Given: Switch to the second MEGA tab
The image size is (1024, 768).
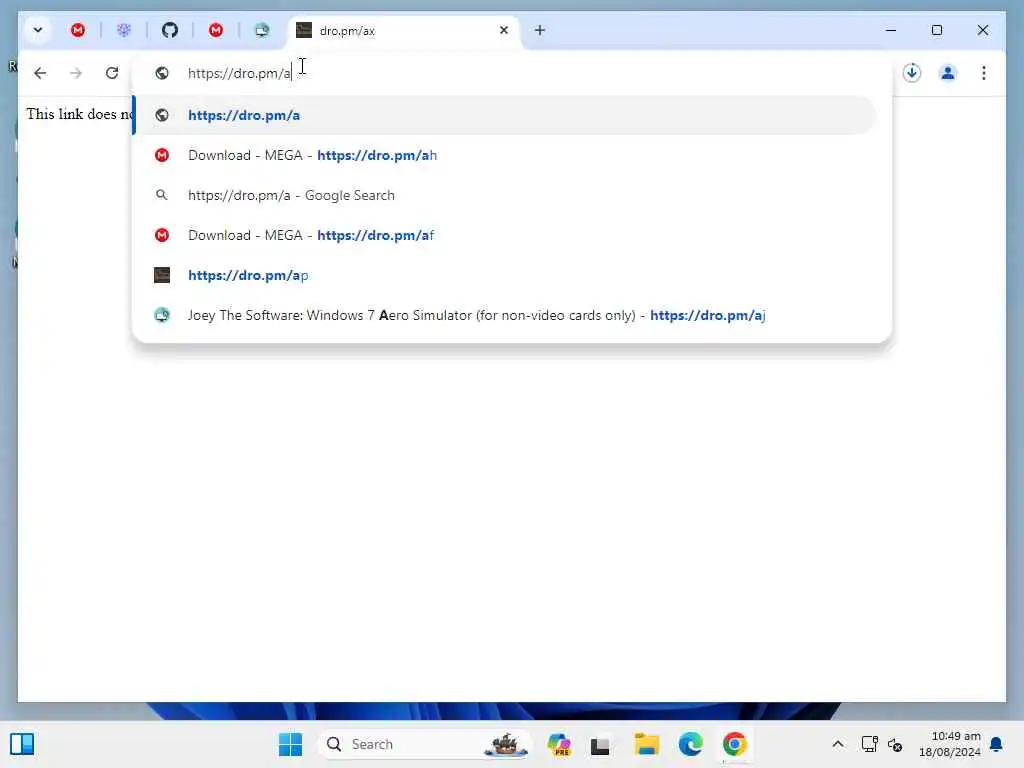Looking at the screenshot, I should (x=216, y=30).
